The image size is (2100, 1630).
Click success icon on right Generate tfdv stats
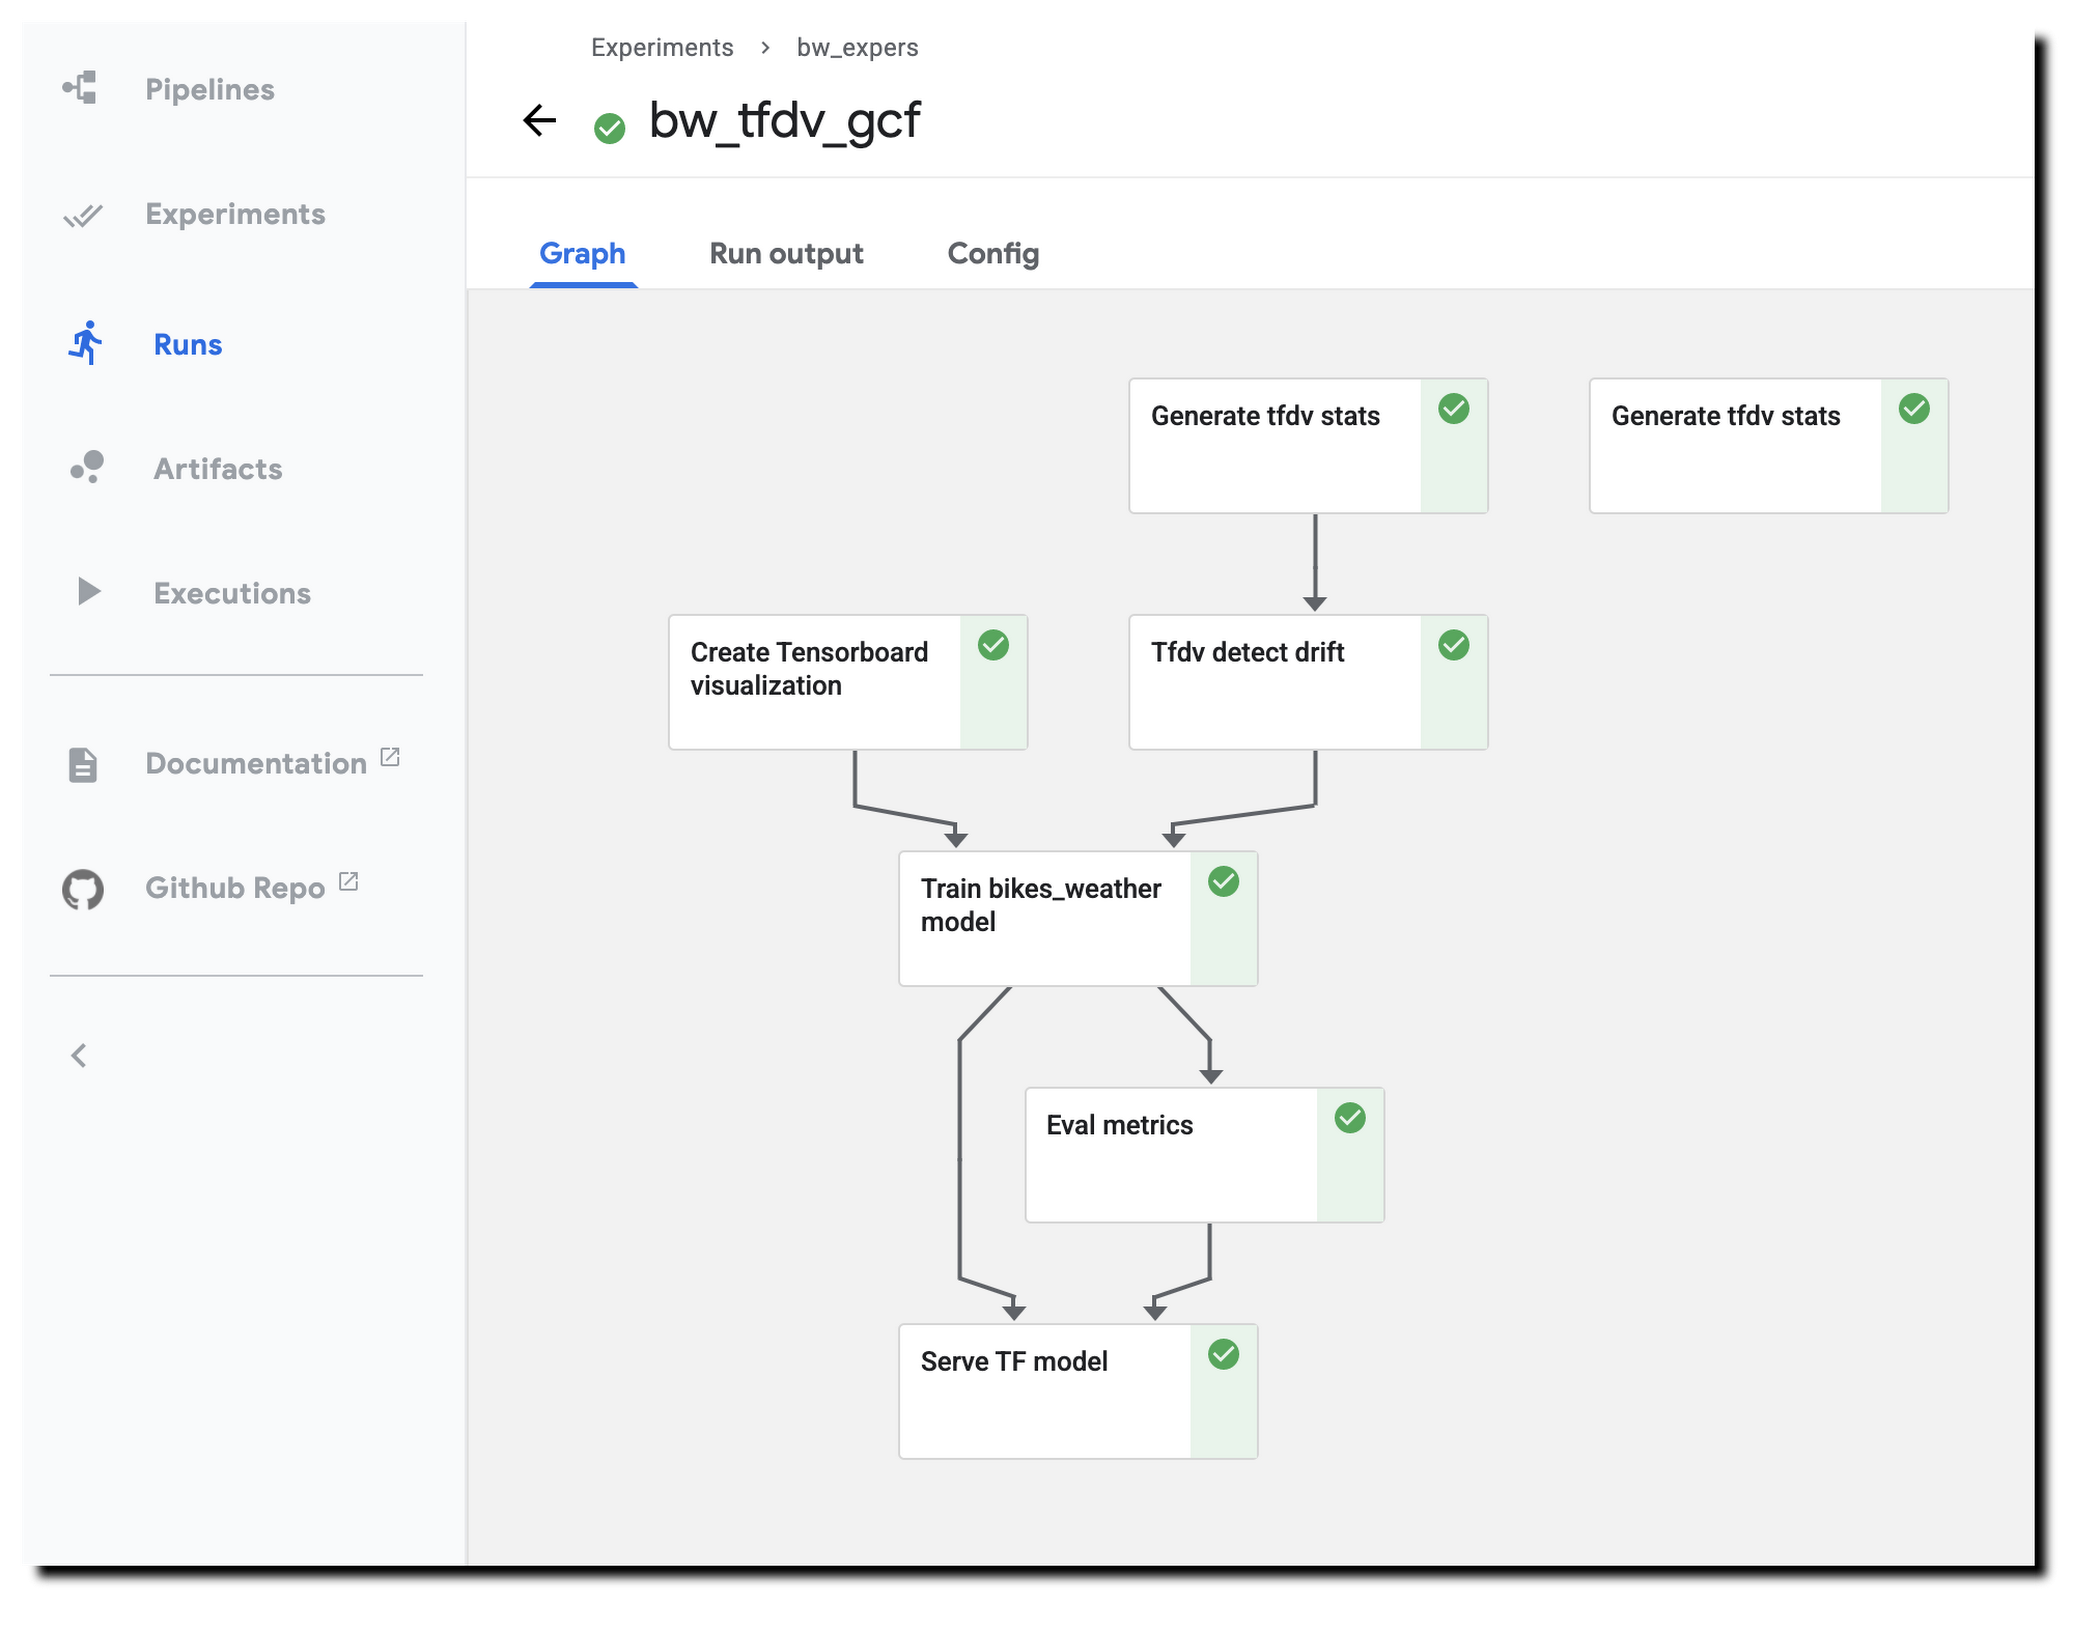pyautogui.click(x=1915, y=408)
